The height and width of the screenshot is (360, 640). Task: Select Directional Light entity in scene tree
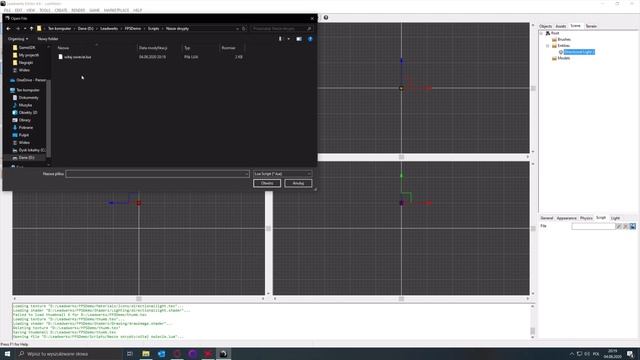click(x=579, y=52)
